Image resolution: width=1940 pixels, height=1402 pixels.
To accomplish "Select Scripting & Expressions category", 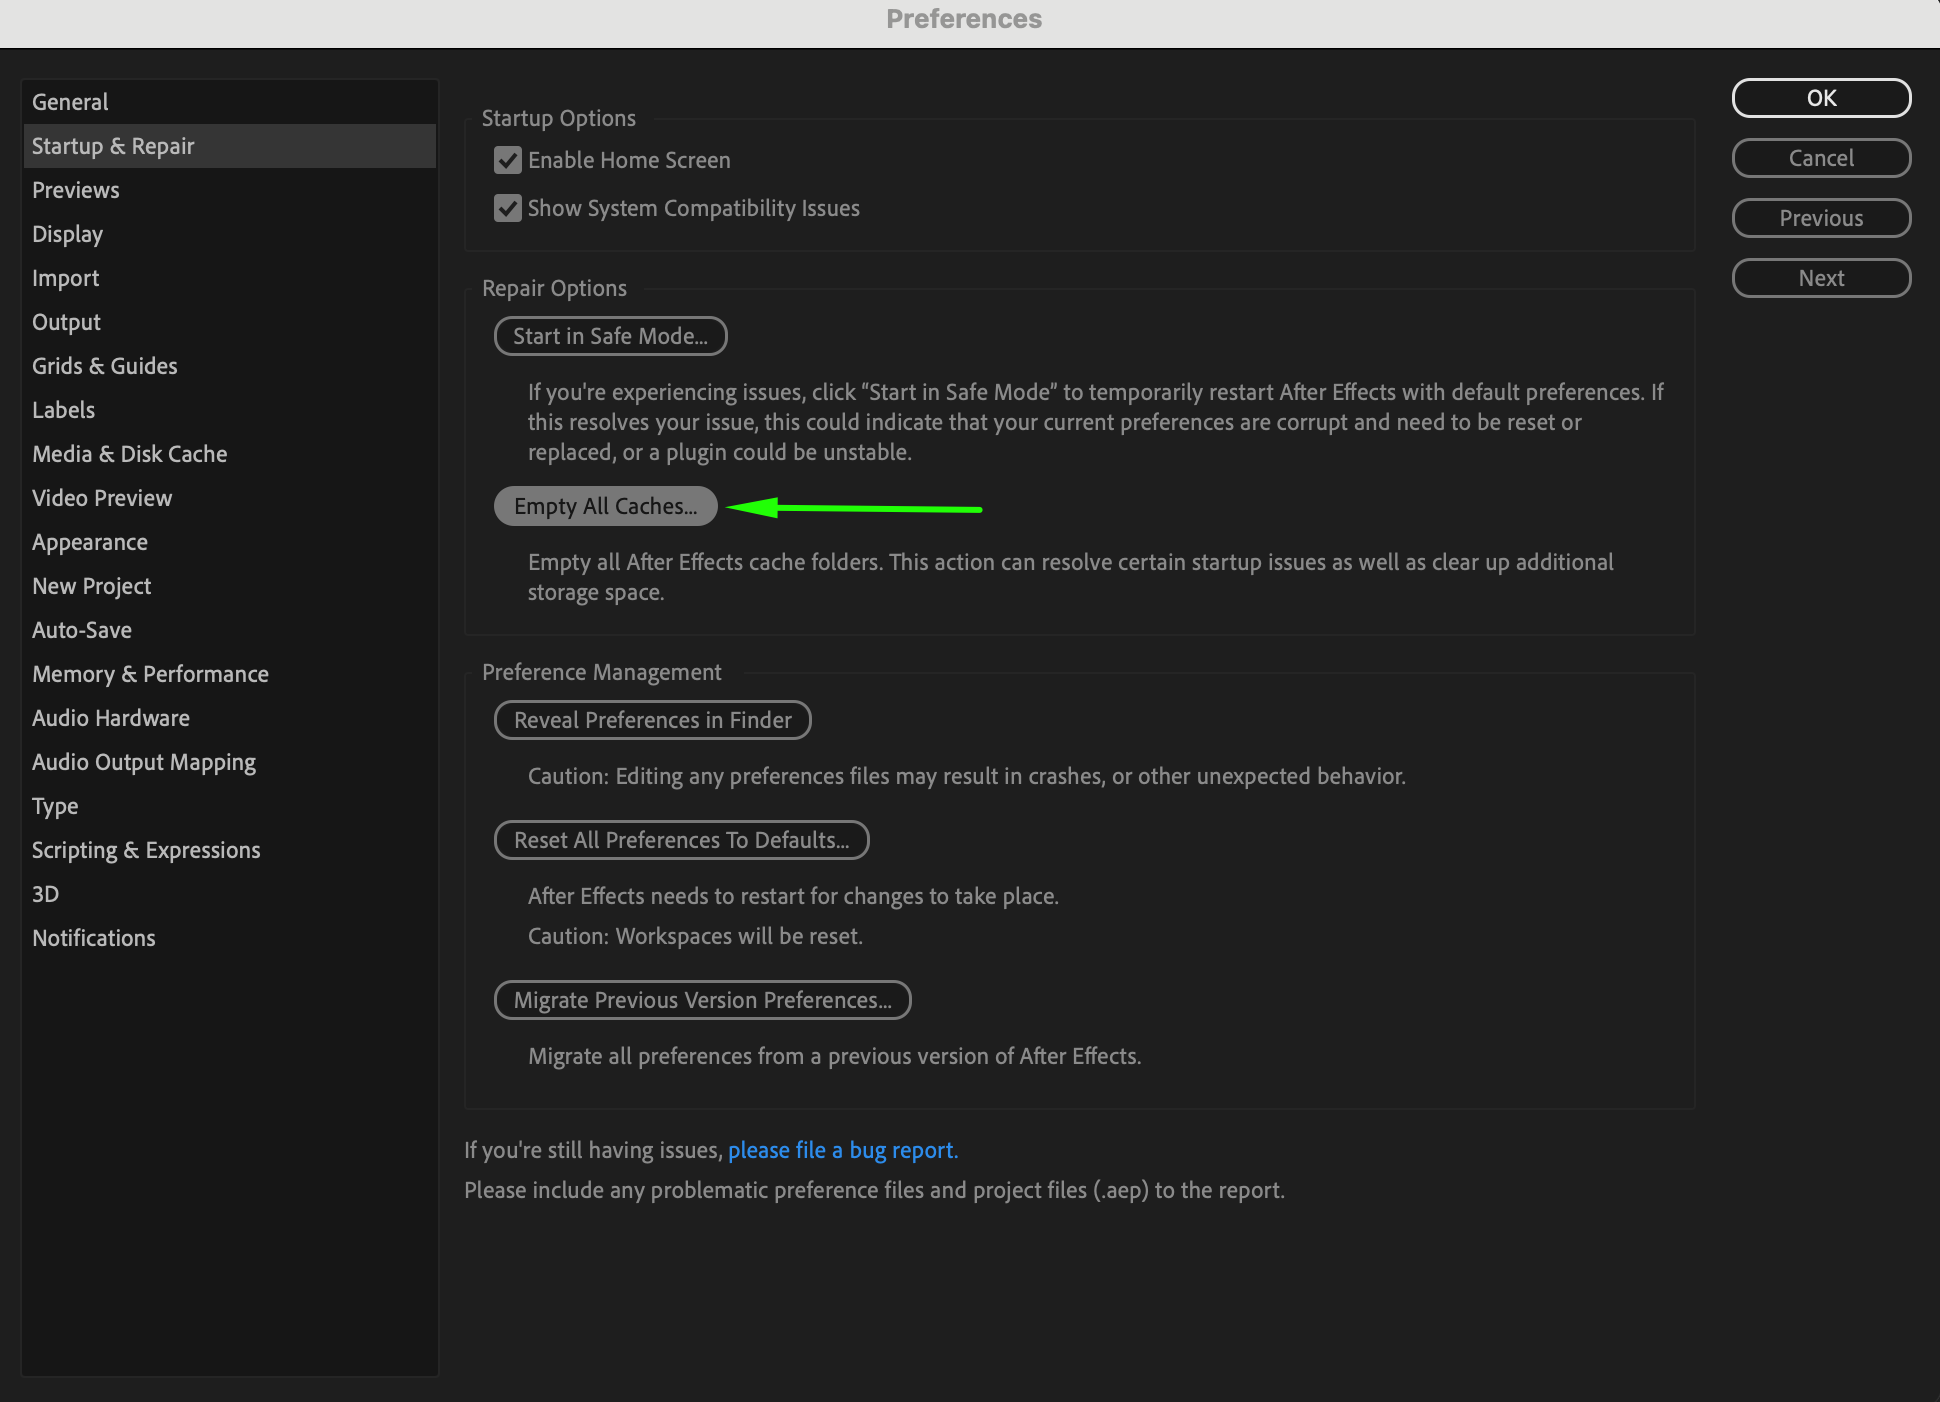I will click(x=146, y=850).
